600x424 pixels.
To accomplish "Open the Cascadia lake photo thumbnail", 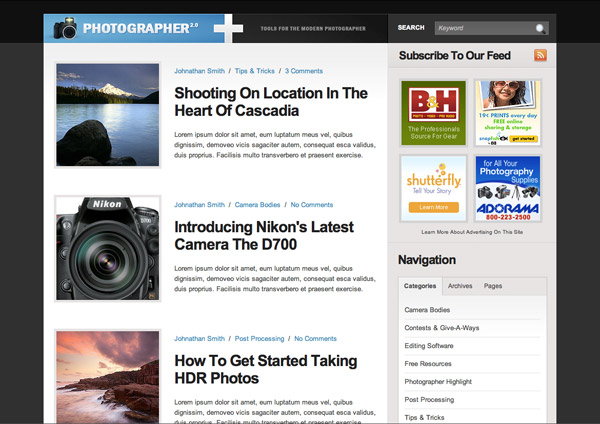I will [x=108, y=114].
